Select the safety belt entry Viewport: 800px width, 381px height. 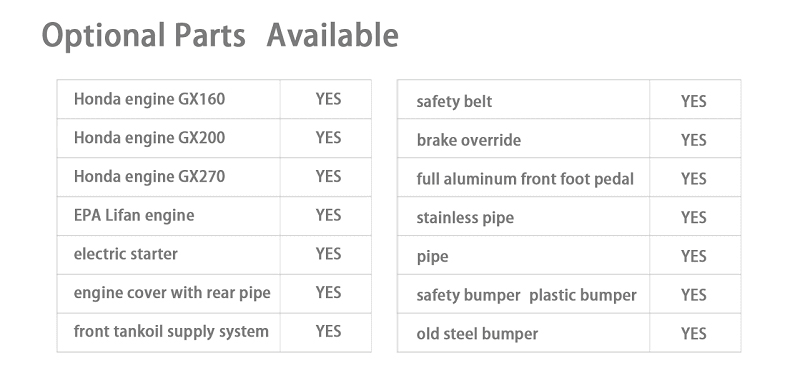tap(454, 101)
